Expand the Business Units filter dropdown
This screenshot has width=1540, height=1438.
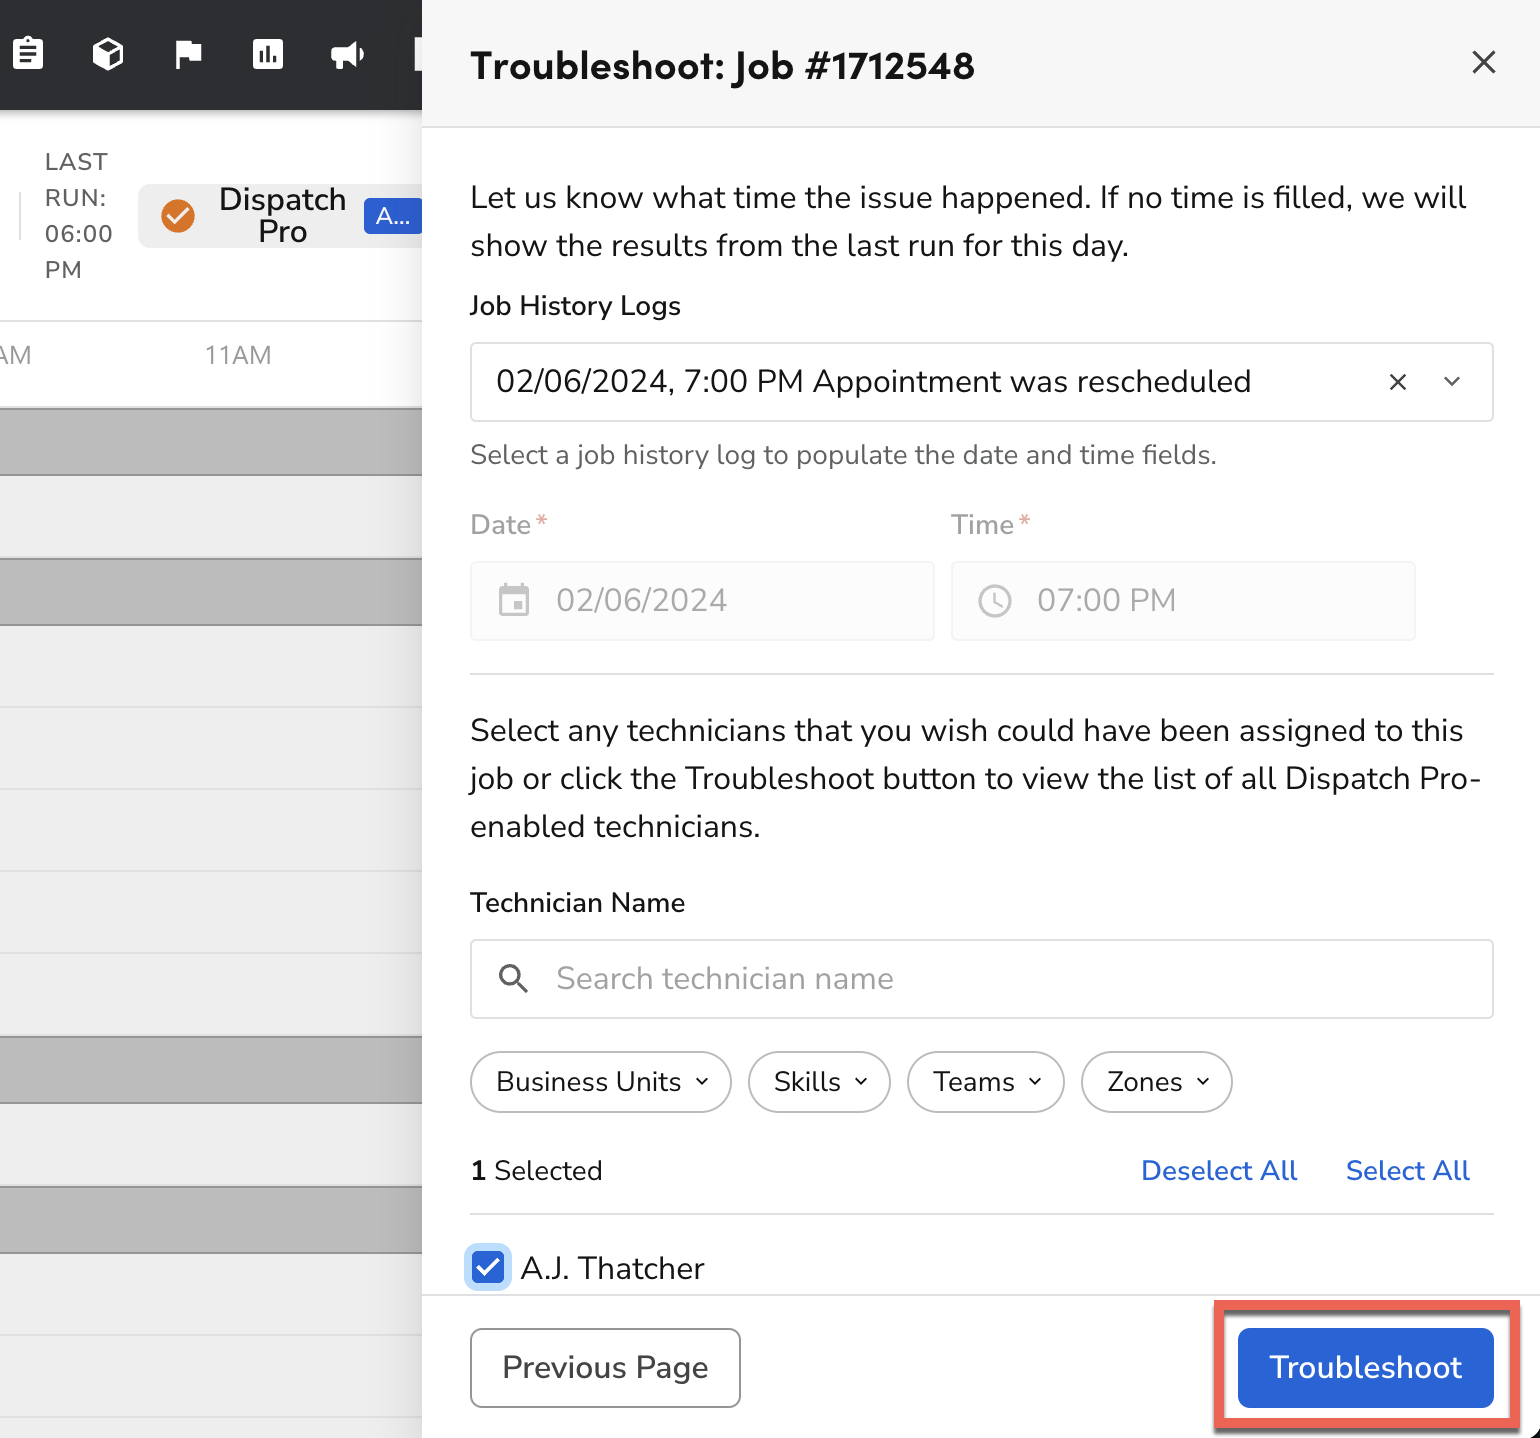click(600, 1081)
